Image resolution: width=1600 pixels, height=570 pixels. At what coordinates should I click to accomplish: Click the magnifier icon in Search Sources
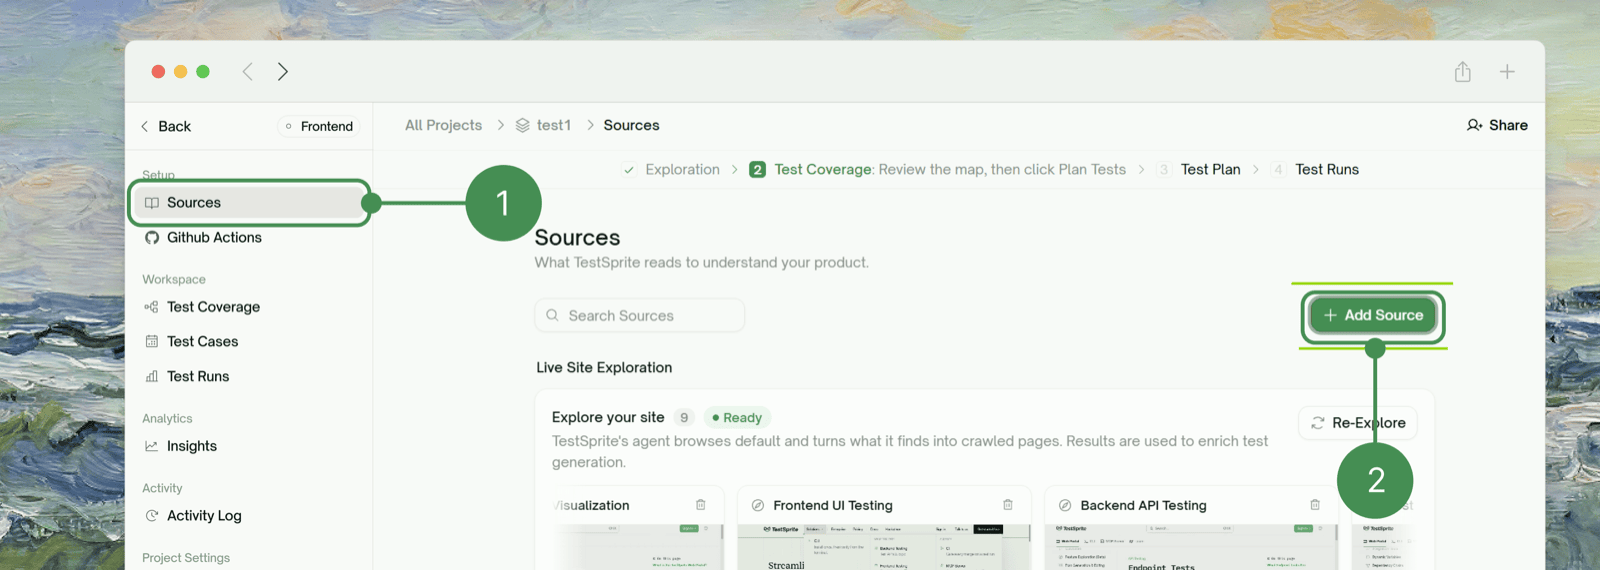pyautogui.click(x=552, y=315)
